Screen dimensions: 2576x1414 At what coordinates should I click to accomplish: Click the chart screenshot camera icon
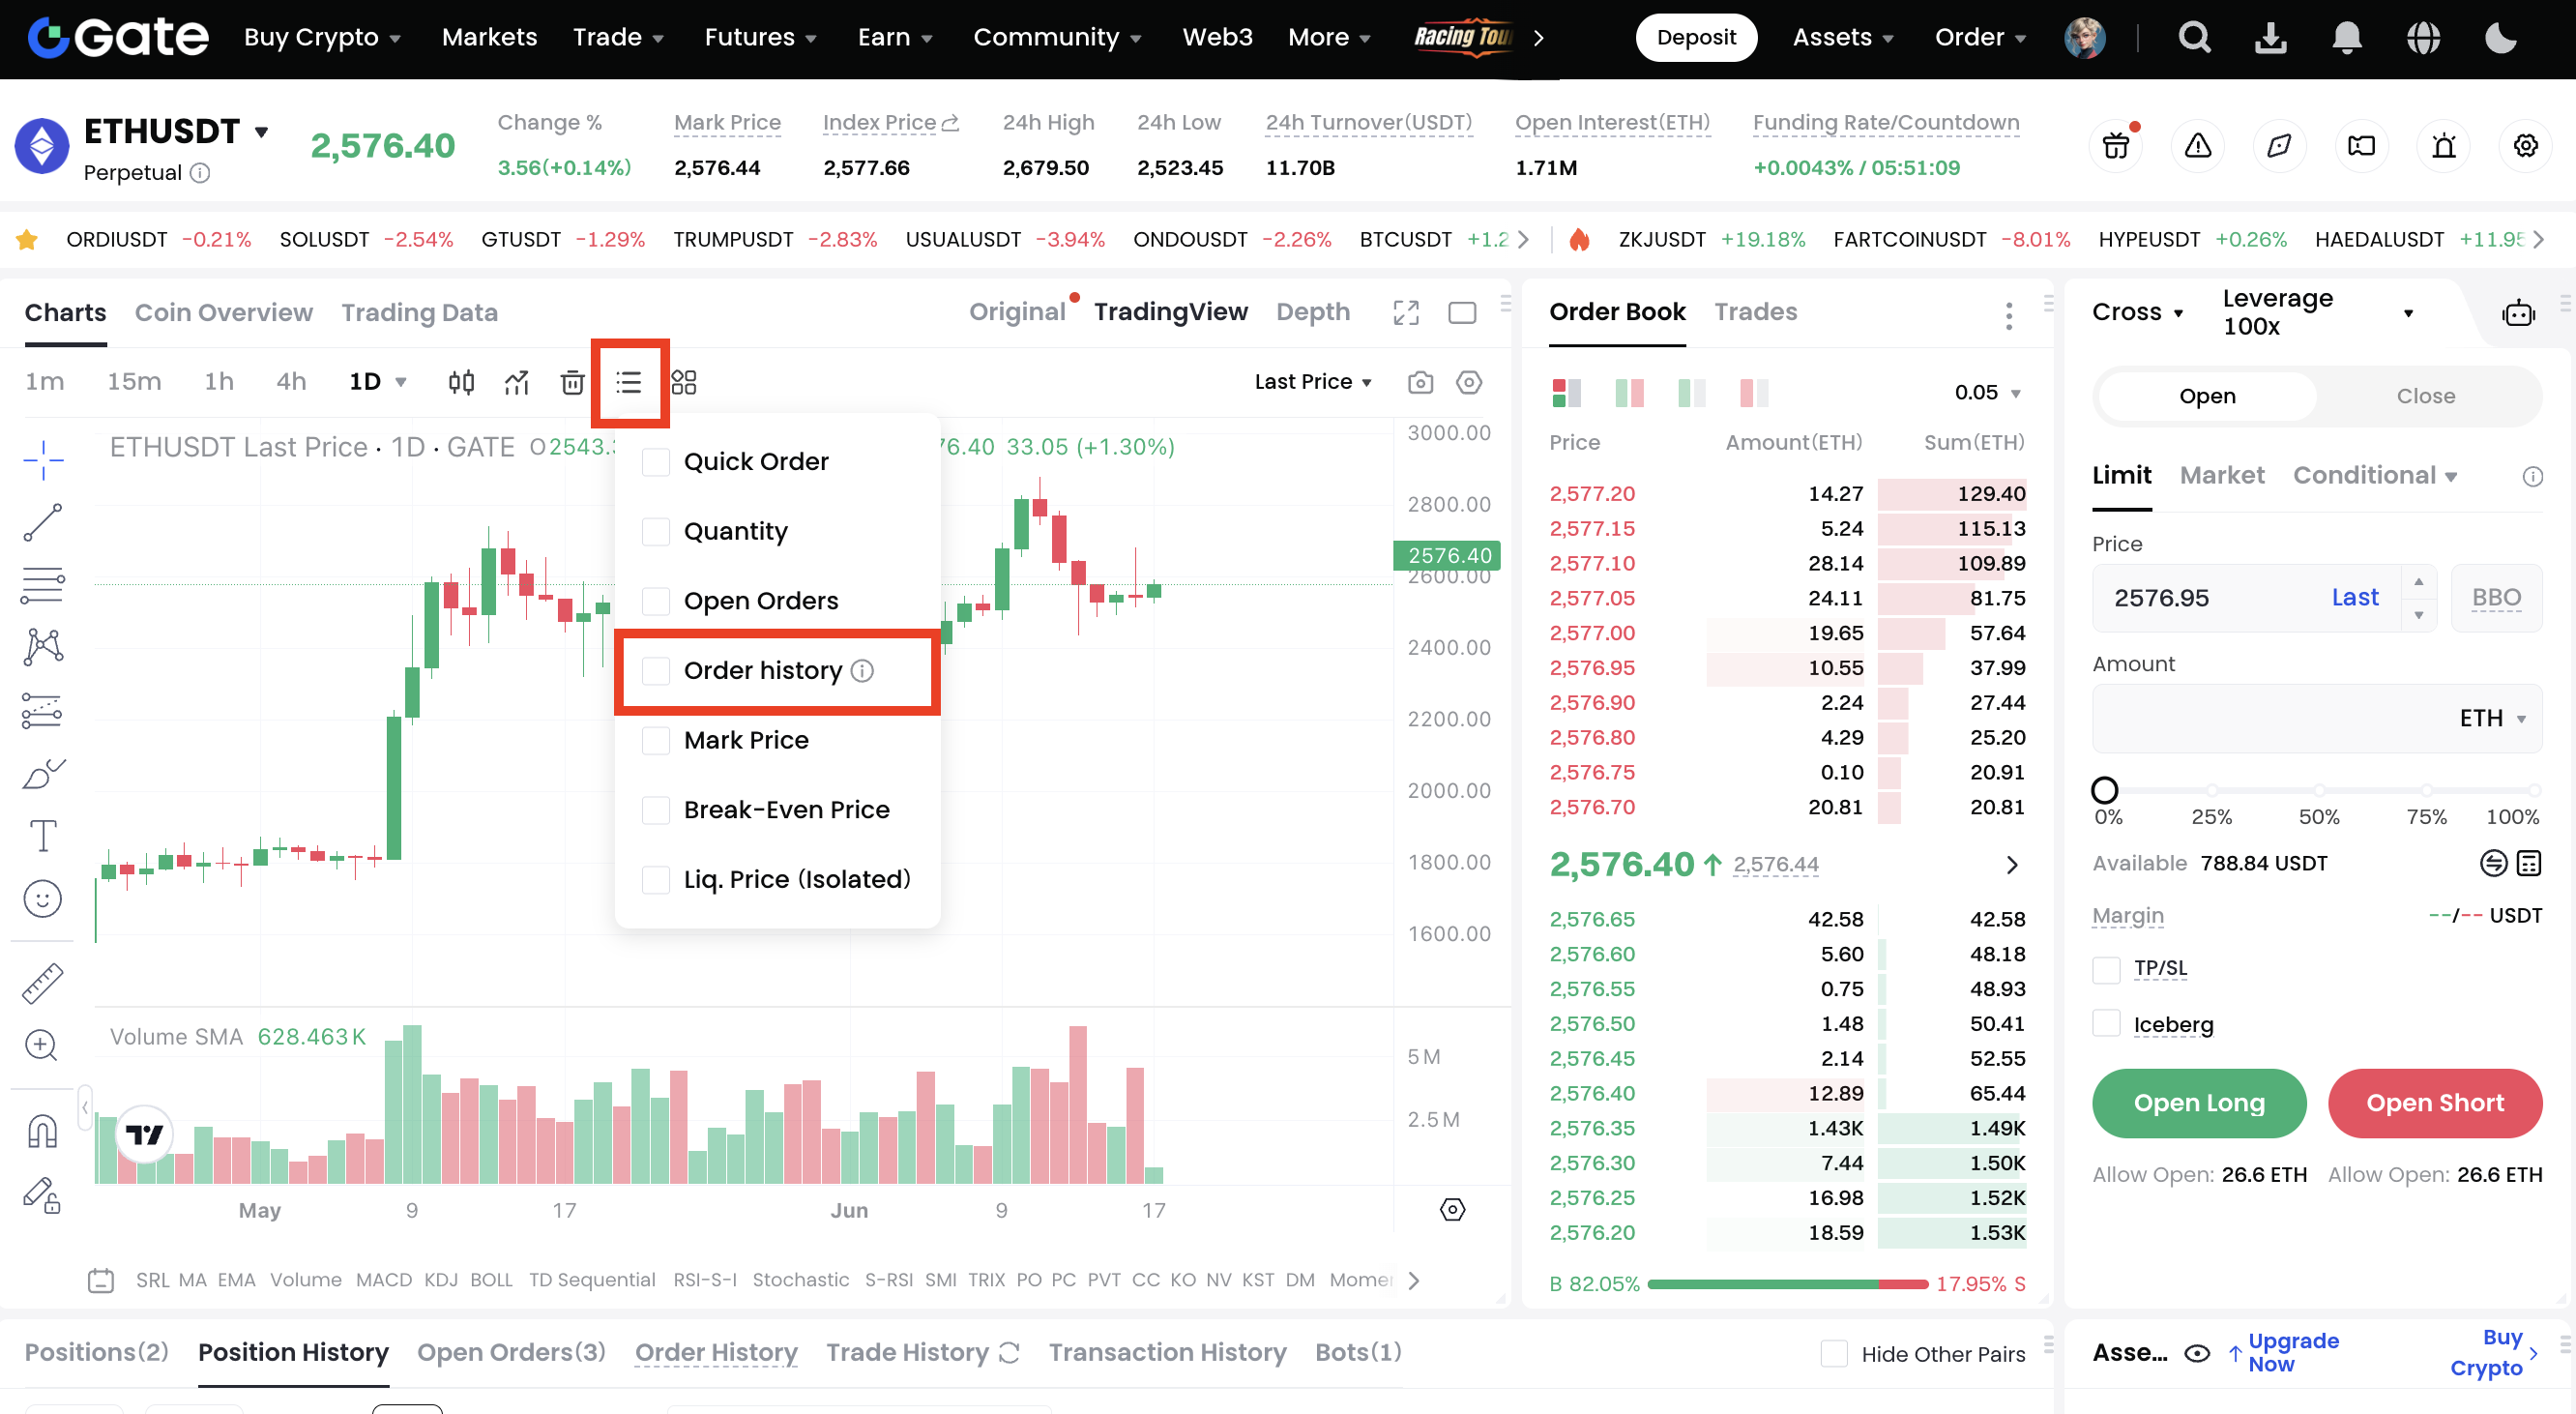(1420, 382)
